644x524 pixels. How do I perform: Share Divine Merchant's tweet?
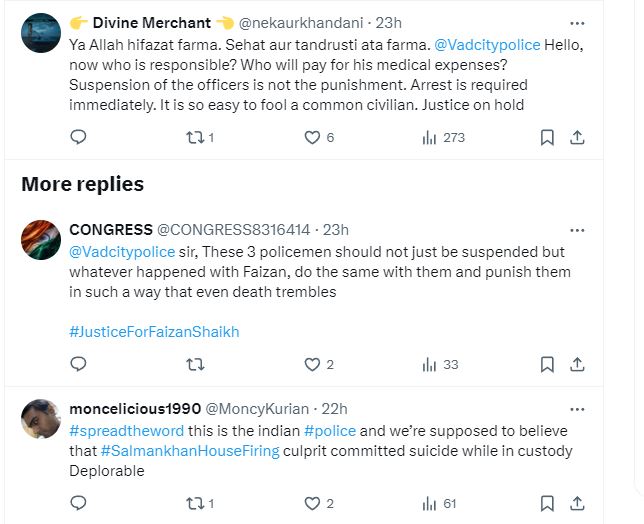tap(577, 137)
